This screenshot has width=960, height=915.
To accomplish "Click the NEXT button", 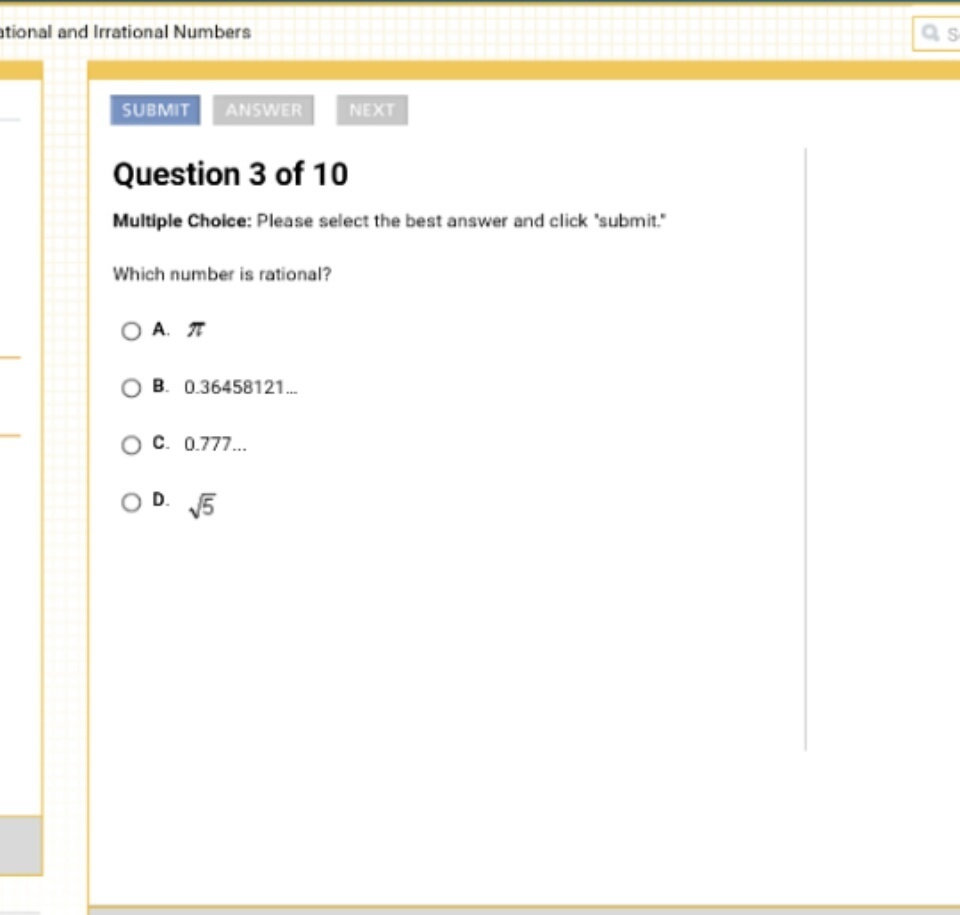I will 372,110.
